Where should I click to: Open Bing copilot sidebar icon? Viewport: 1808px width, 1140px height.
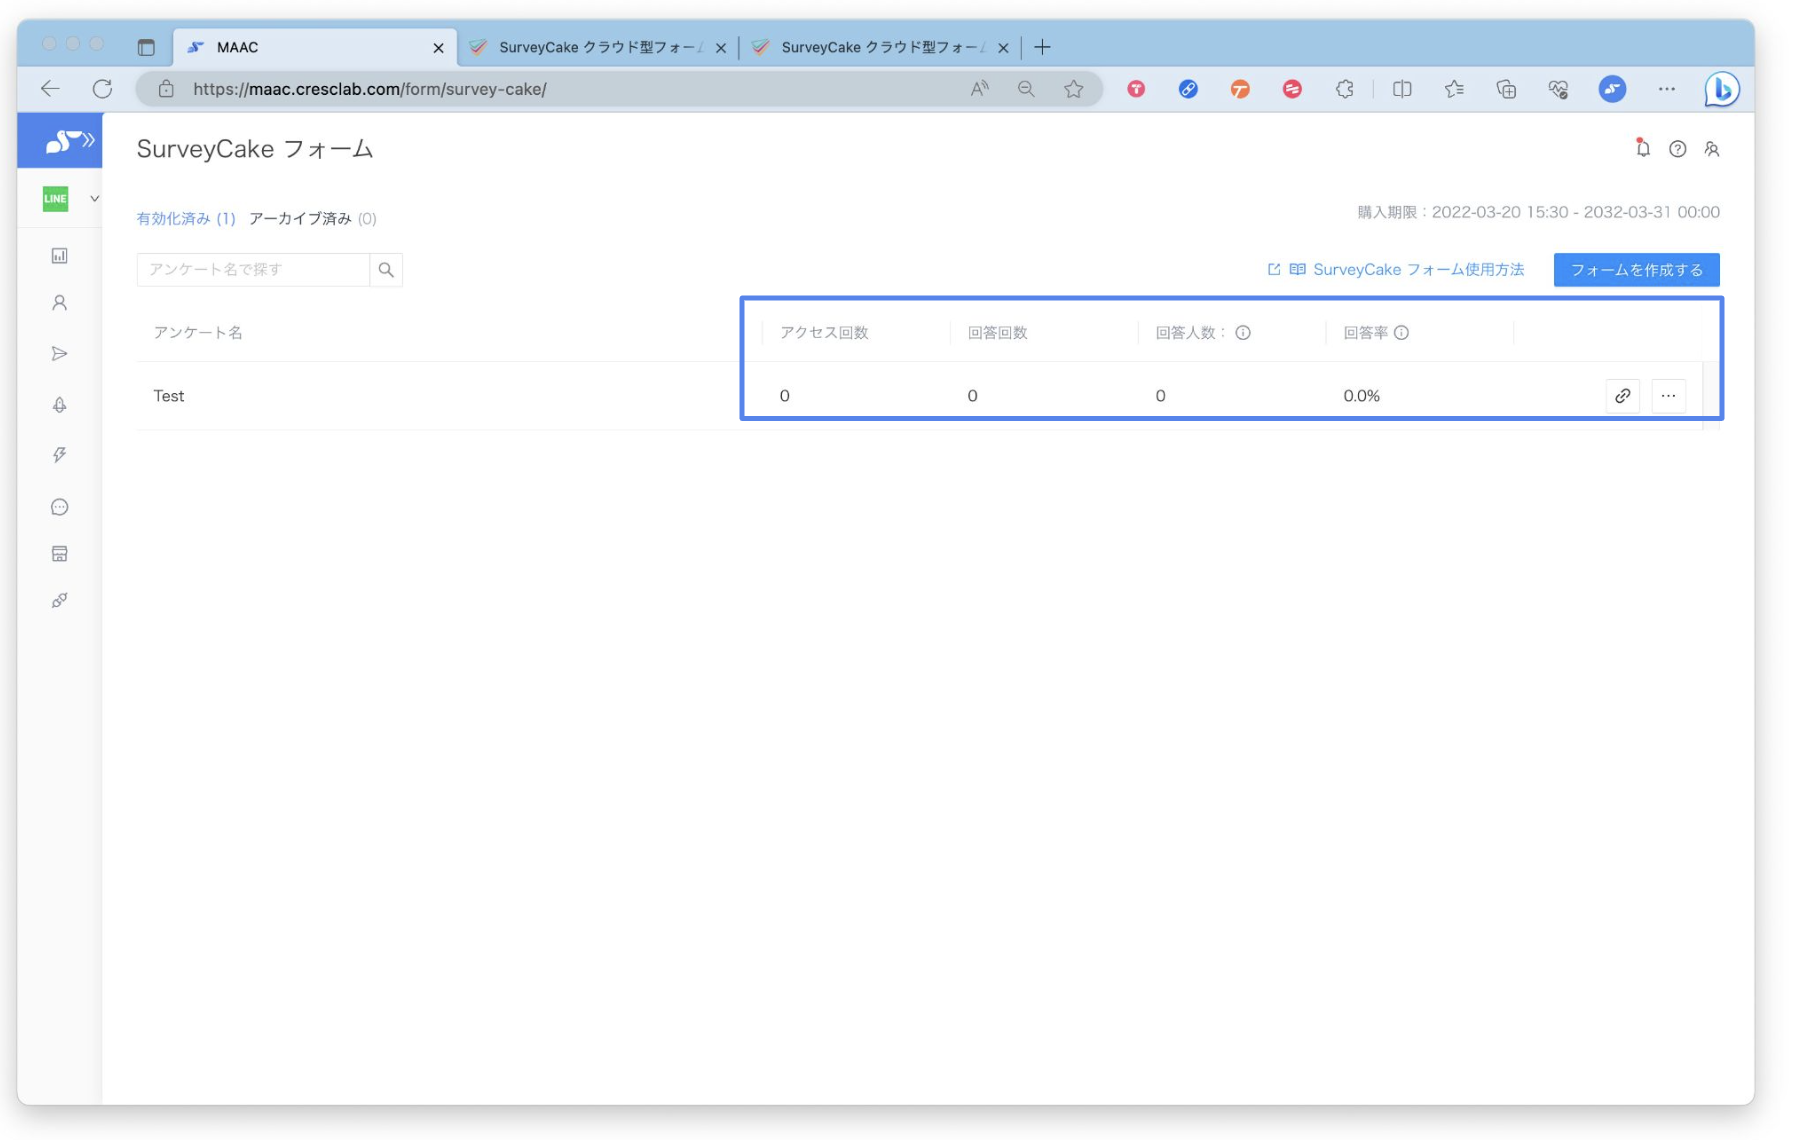click(x=1722, y=89)
